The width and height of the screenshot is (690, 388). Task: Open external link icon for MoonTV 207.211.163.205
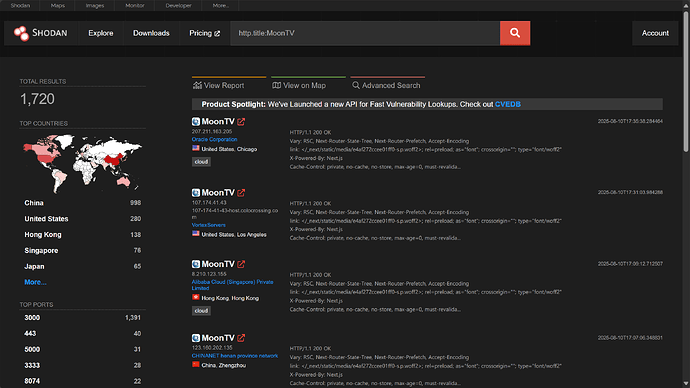coord(241,122)
